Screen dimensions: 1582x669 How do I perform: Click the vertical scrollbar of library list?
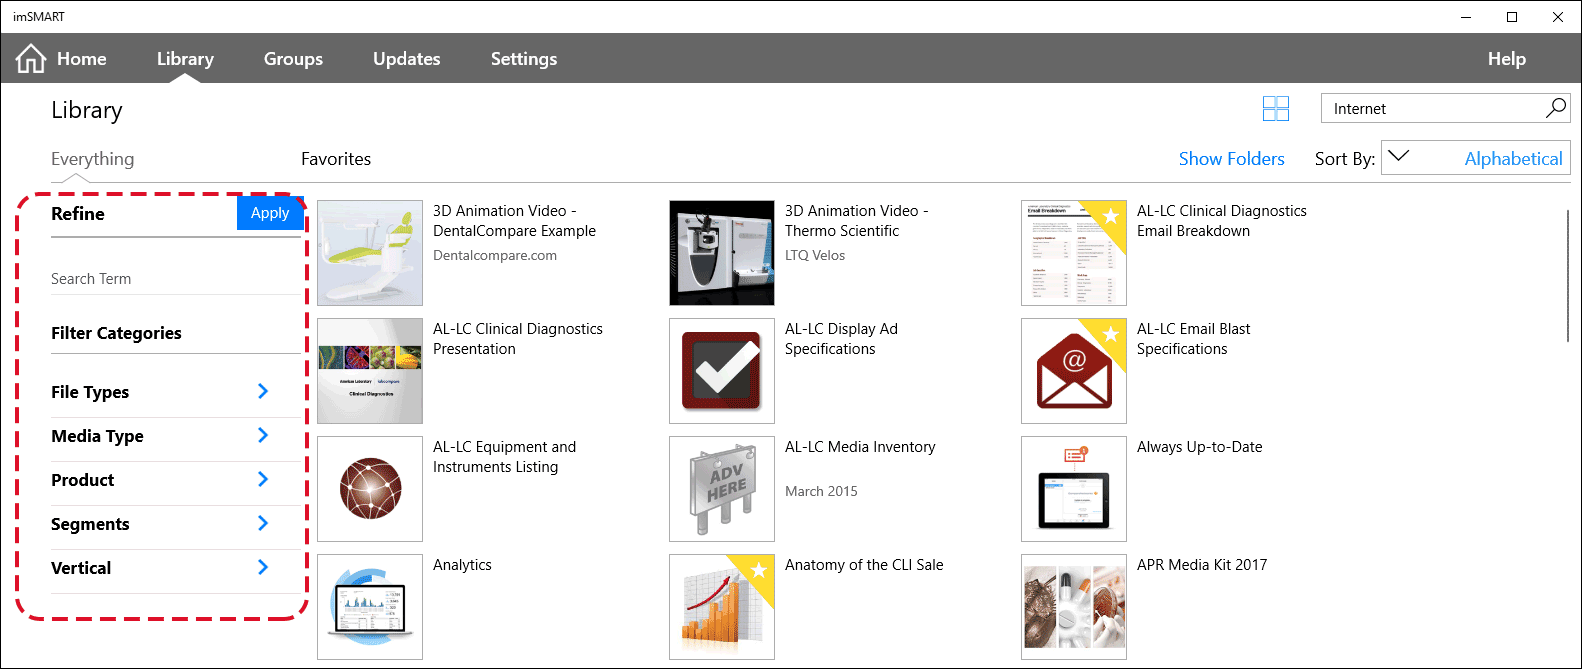(1569, 275)
